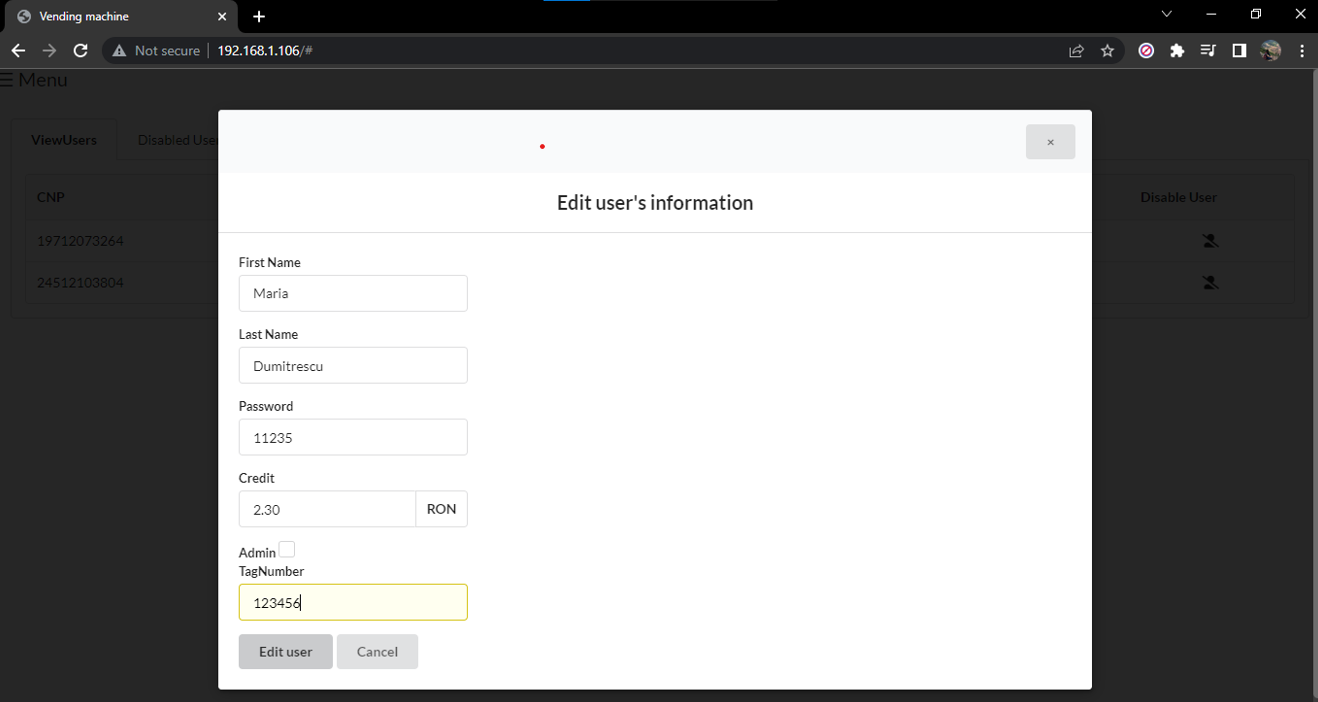Reload the current page
The image size is (1318, 702).
pos(81,50)
